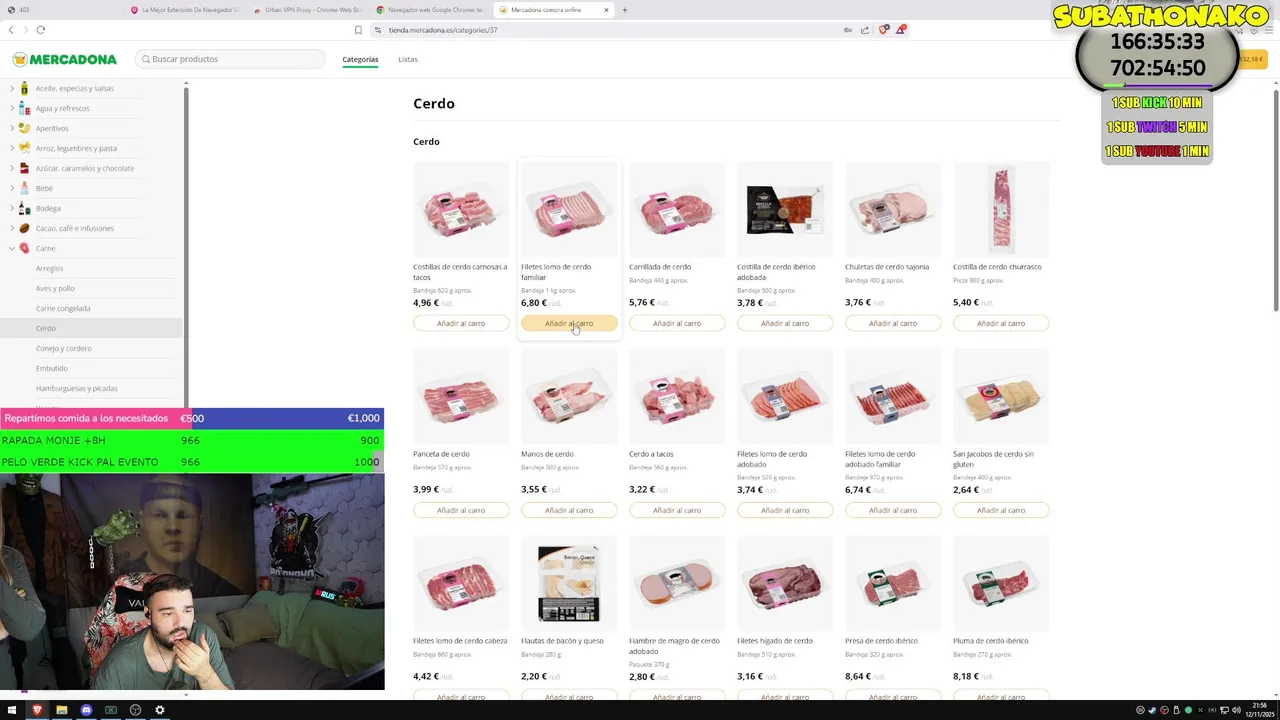1280x720 pixels.
Task: Open the Categorías tab
Action: 360,59
